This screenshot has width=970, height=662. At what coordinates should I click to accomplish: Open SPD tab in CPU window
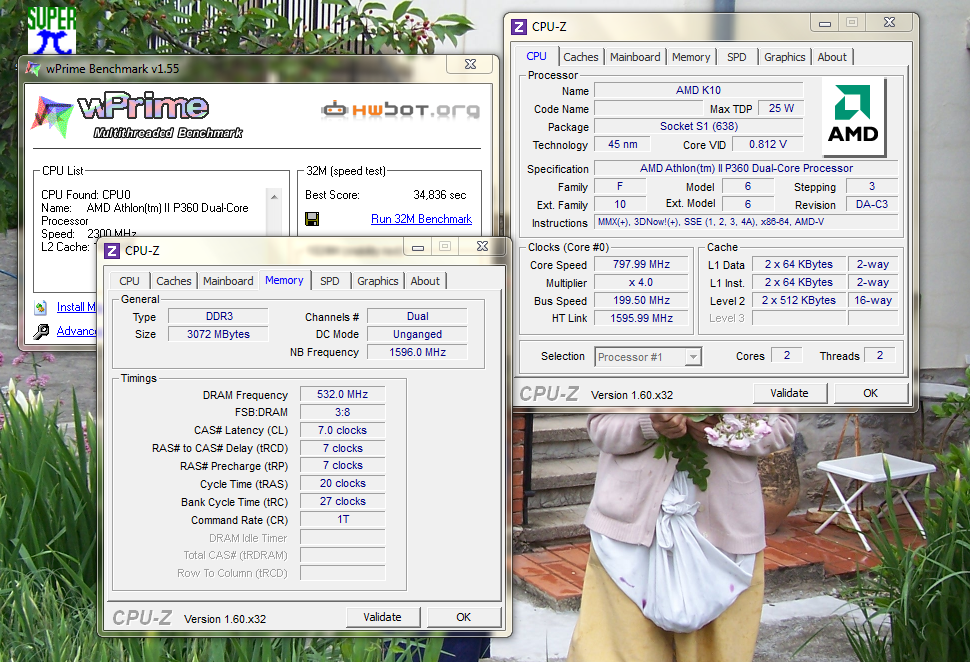[x=736, y=57]
